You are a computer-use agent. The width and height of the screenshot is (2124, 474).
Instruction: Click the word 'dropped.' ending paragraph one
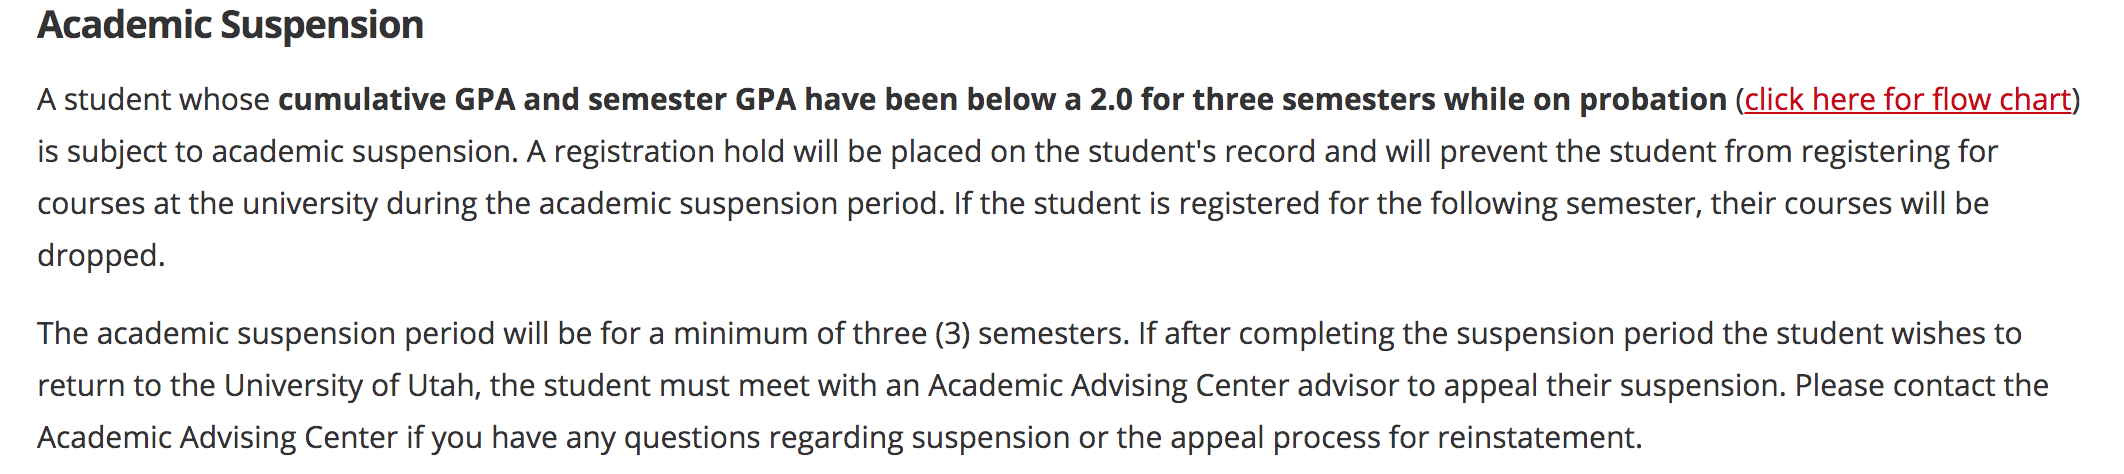coord(100,256)
